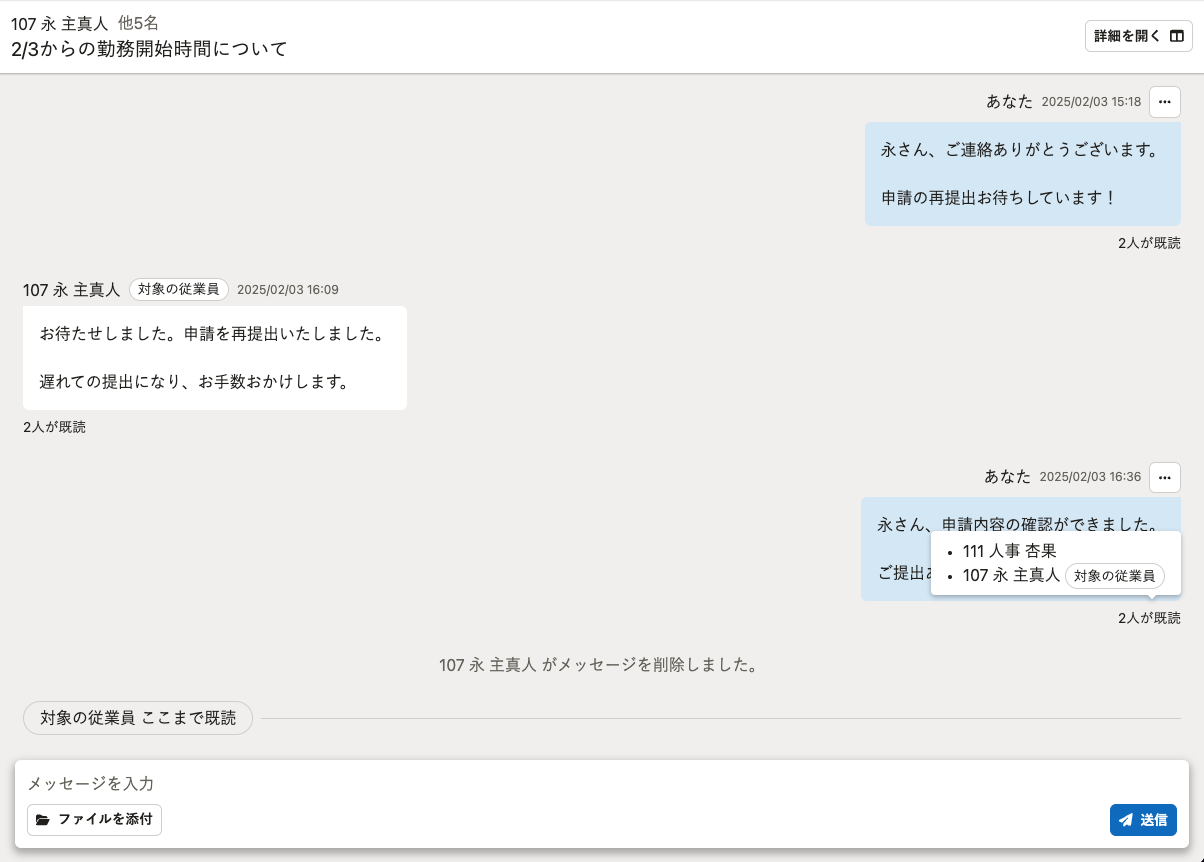The width and height of the screenshot is (1204, 862).
Task: Click 2人が既読 below the 16:36 message
Action: click(x=1149, y=618)
